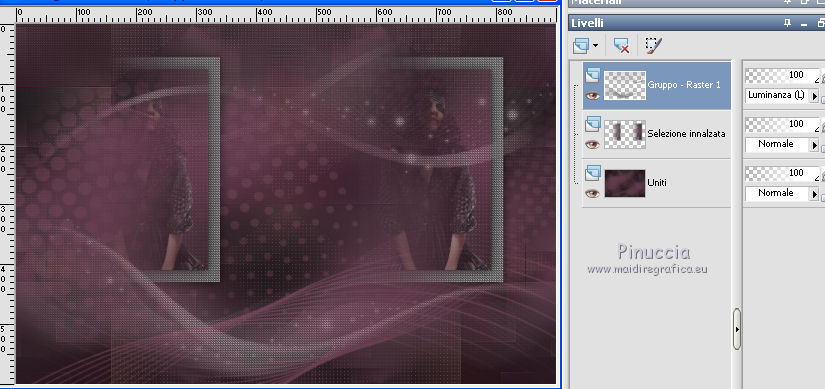825x389 pixels.
Task: Click the Uniti layer thumbnail
Action: point(625,183)
